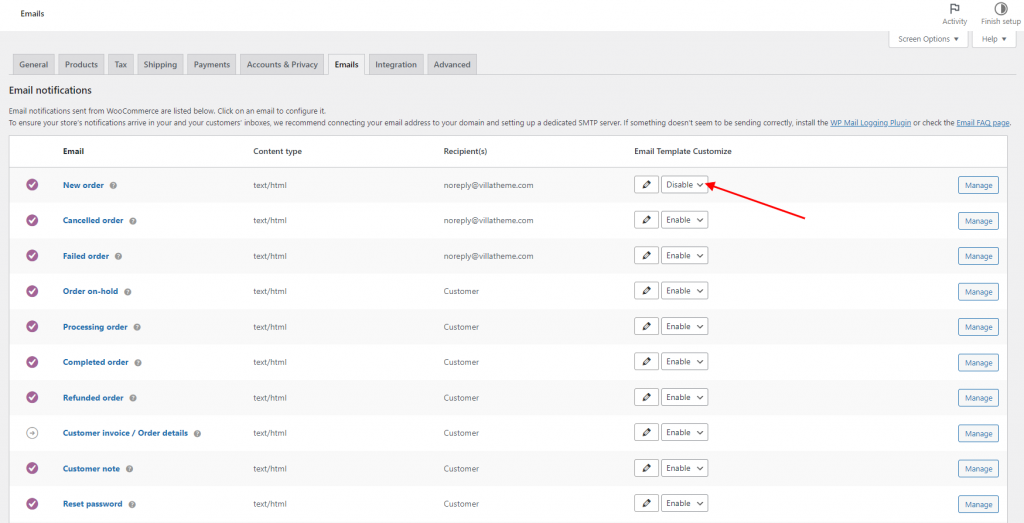Screen dimensions: 1024x523
Task: Open the Disable dropdown for New order
Action: click(x=684, y=184)
